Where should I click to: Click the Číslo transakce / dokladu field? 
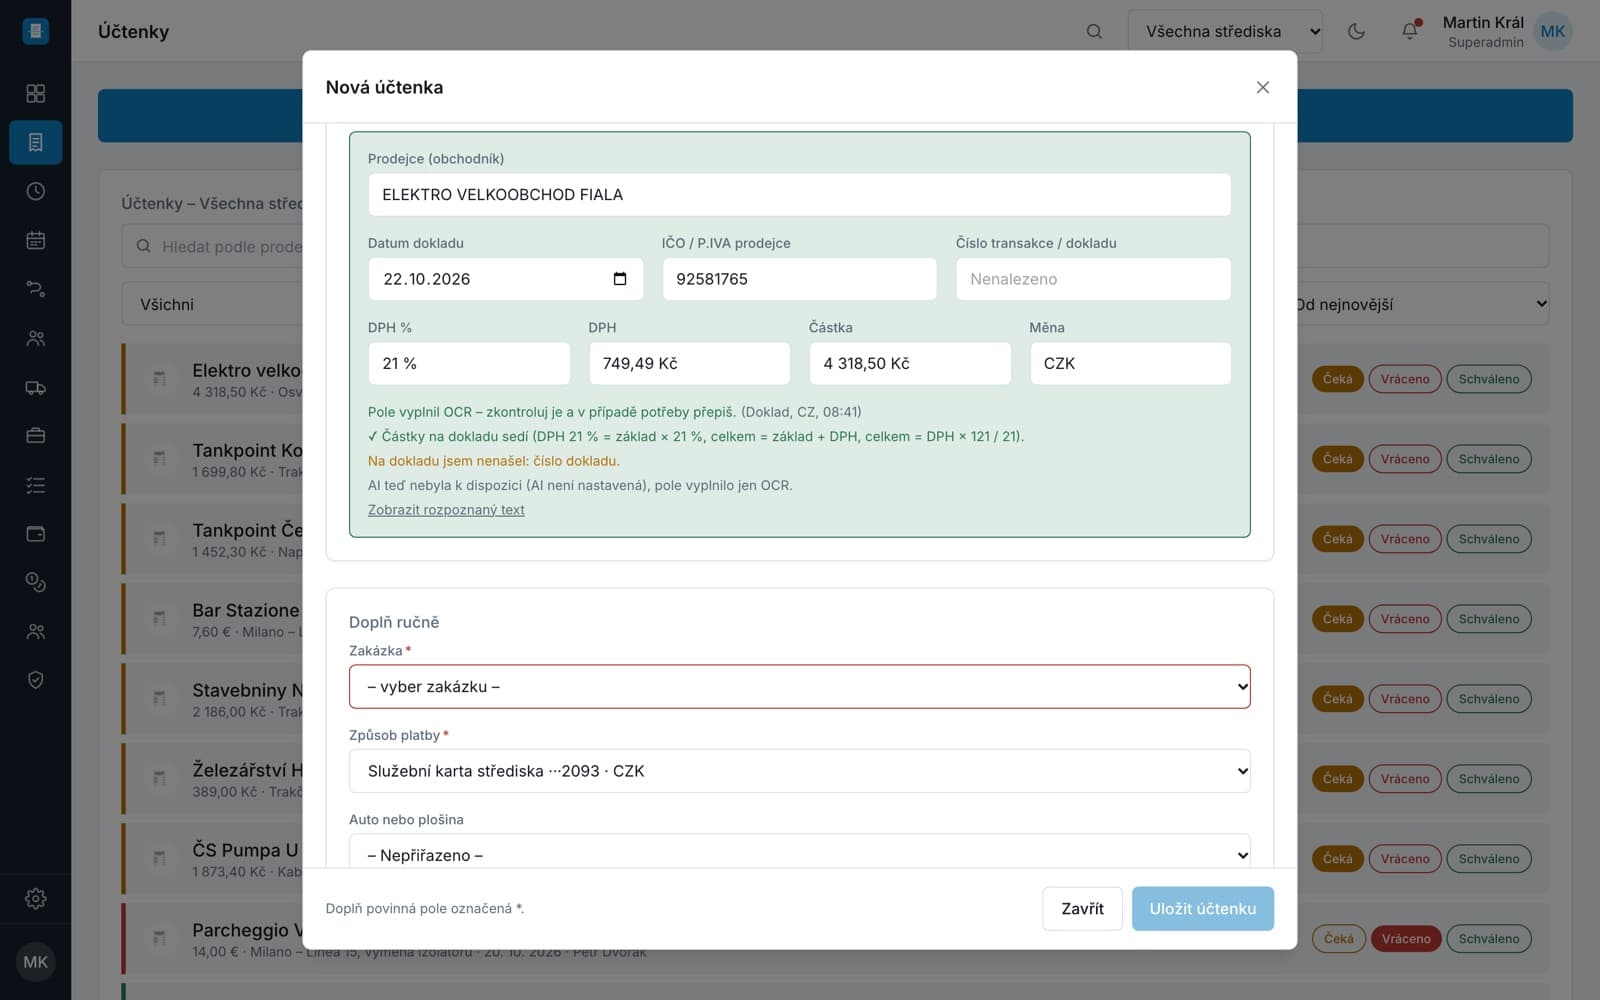[x=1094, y=279]
